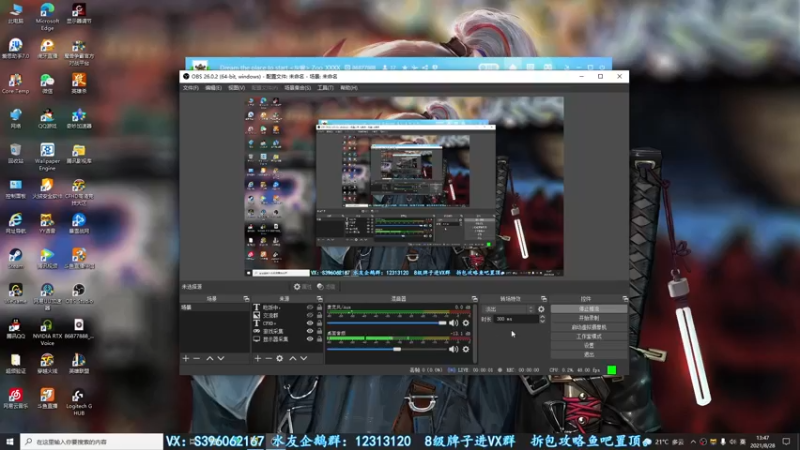This screenshot has height=450, width=800.
Task: Click the start recording 开始录制 button
Action: tap(589, 318)
